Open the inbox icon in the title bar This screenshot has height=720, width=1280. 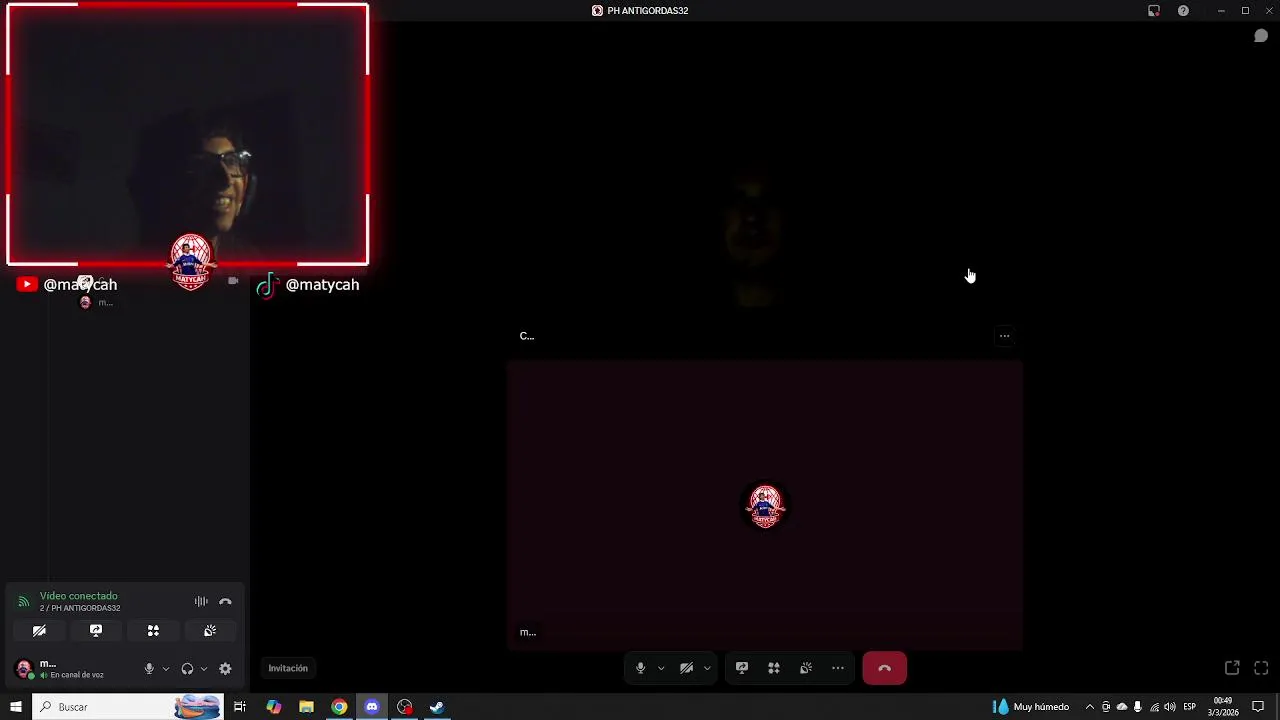[1154, 11]
